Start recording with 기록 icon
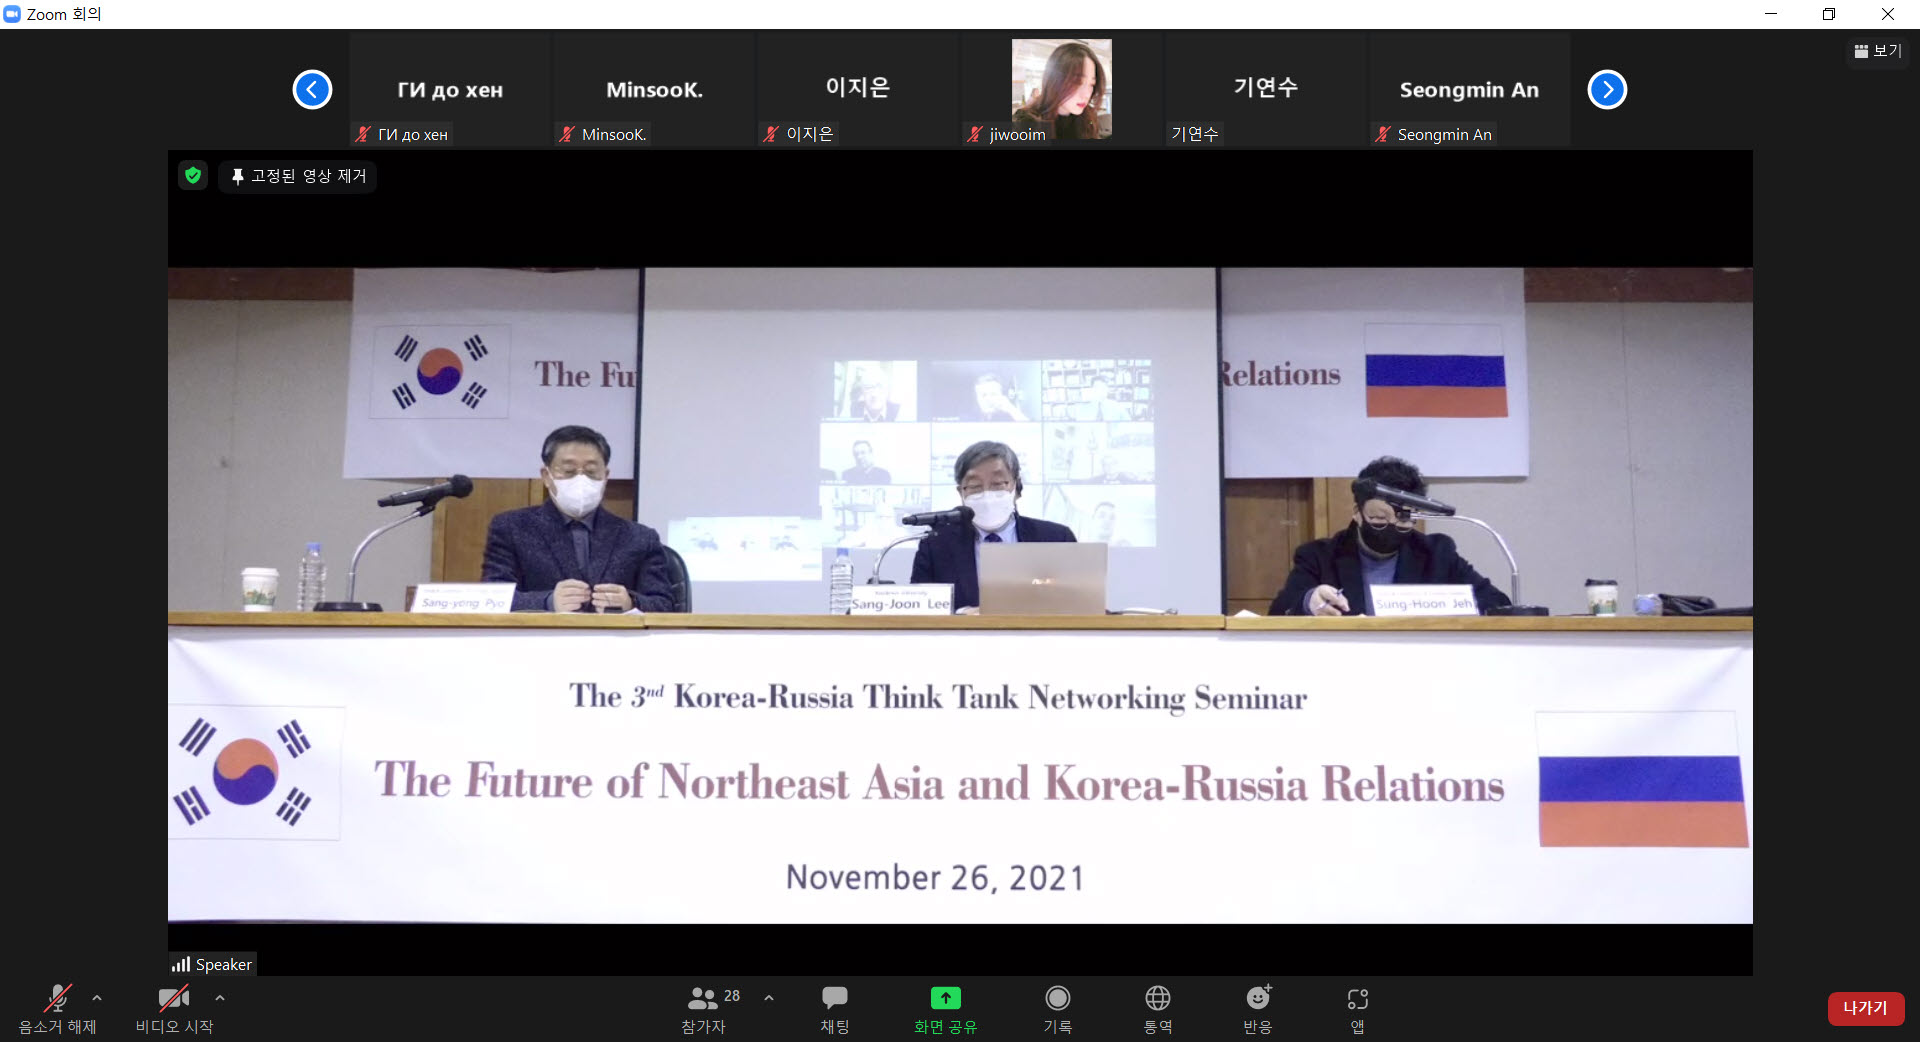This screenshot has width=1920, height=1042. click(1057, 999)
